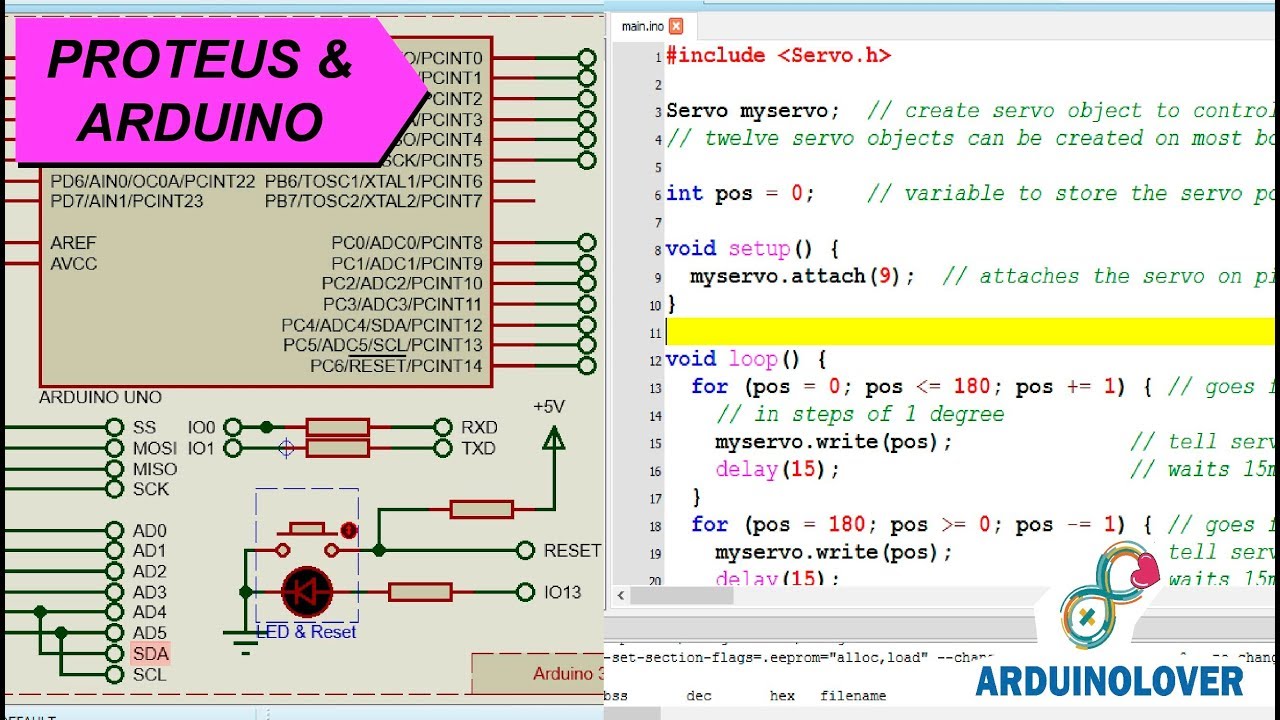The height and width of the screenshot is (720, 1280).
Task: Click the SCK terminal circle
Action: point(114,489)
